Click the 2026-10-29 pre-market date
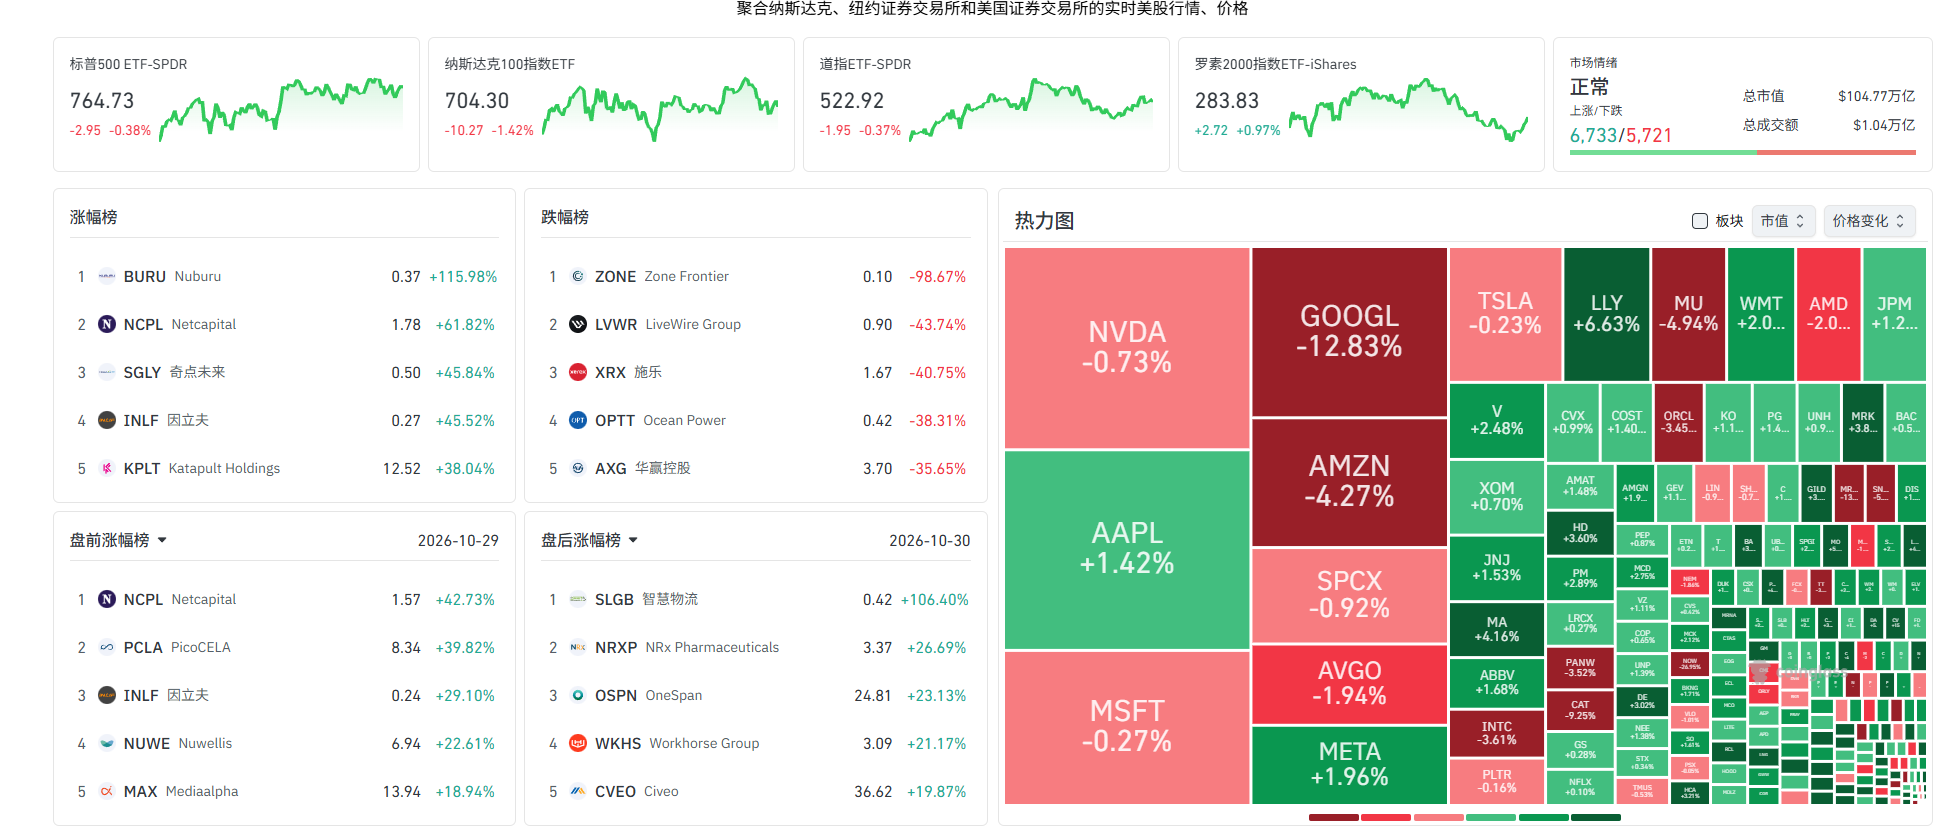This screenshot has height=829, width=1941. click(458, 541)
